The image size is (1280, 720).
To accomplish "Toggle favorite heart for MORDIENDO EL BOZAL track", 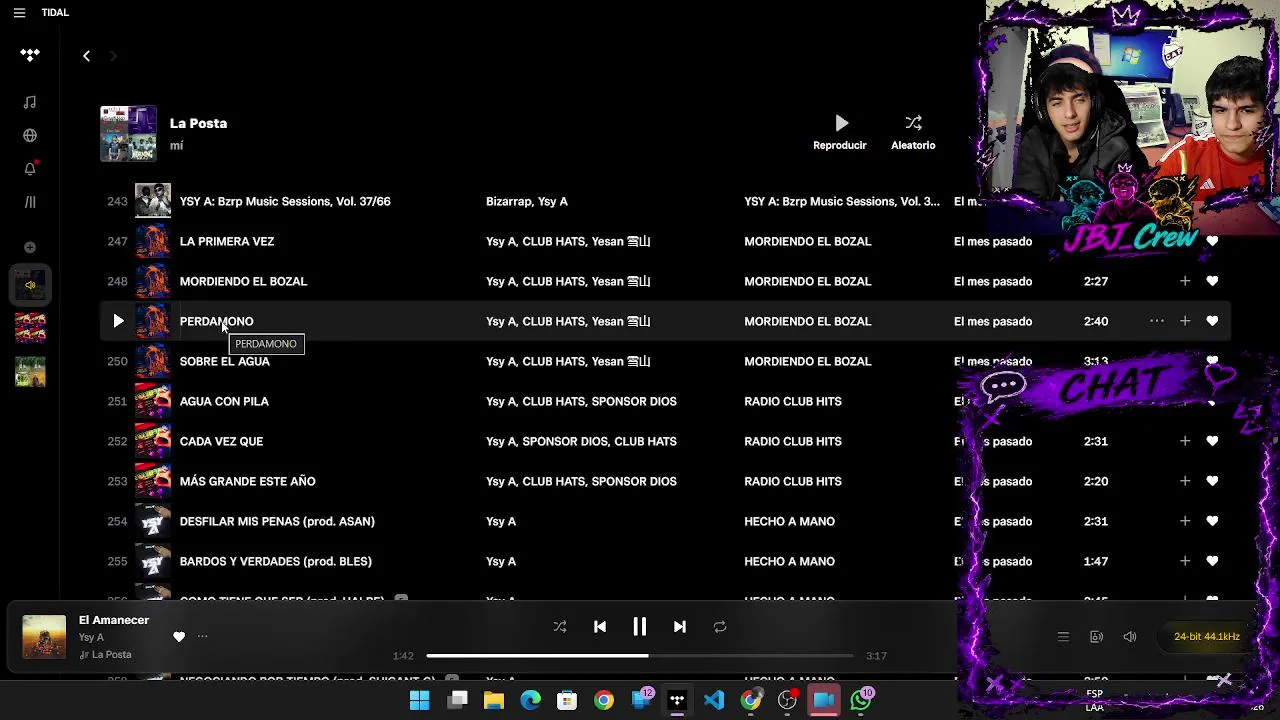I will pyautogui.click(x=1212, y=281).
